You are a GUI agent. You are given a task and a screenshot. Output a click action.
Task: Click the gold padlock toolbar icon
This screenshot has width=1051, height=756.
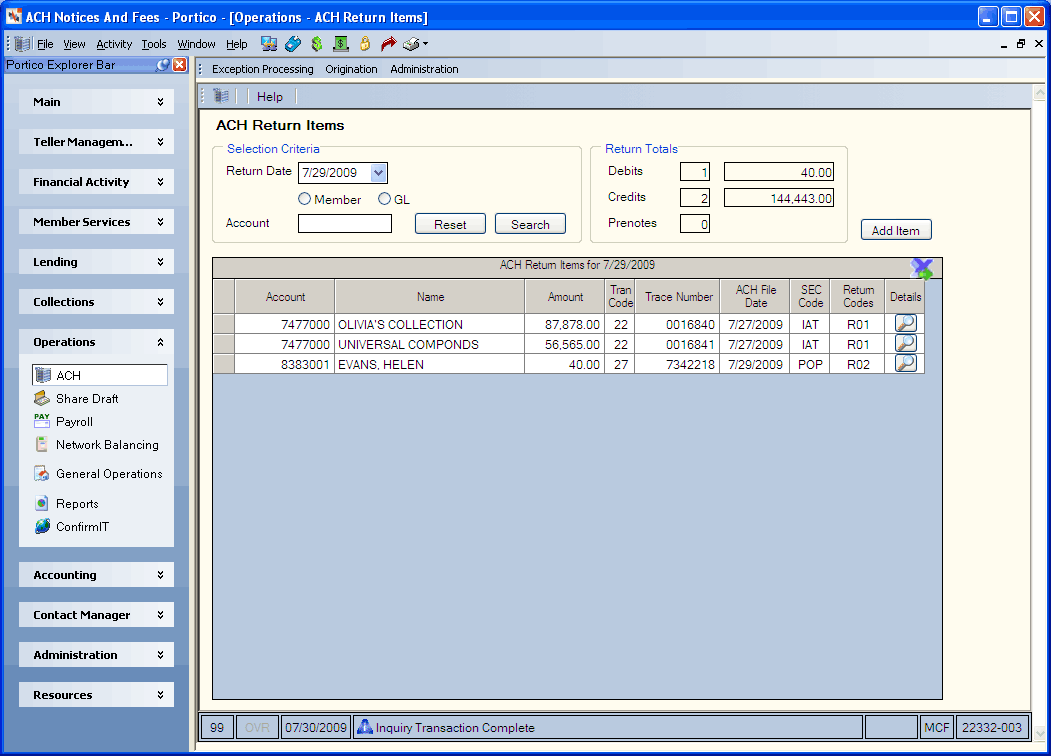click(x=365, y=44)
